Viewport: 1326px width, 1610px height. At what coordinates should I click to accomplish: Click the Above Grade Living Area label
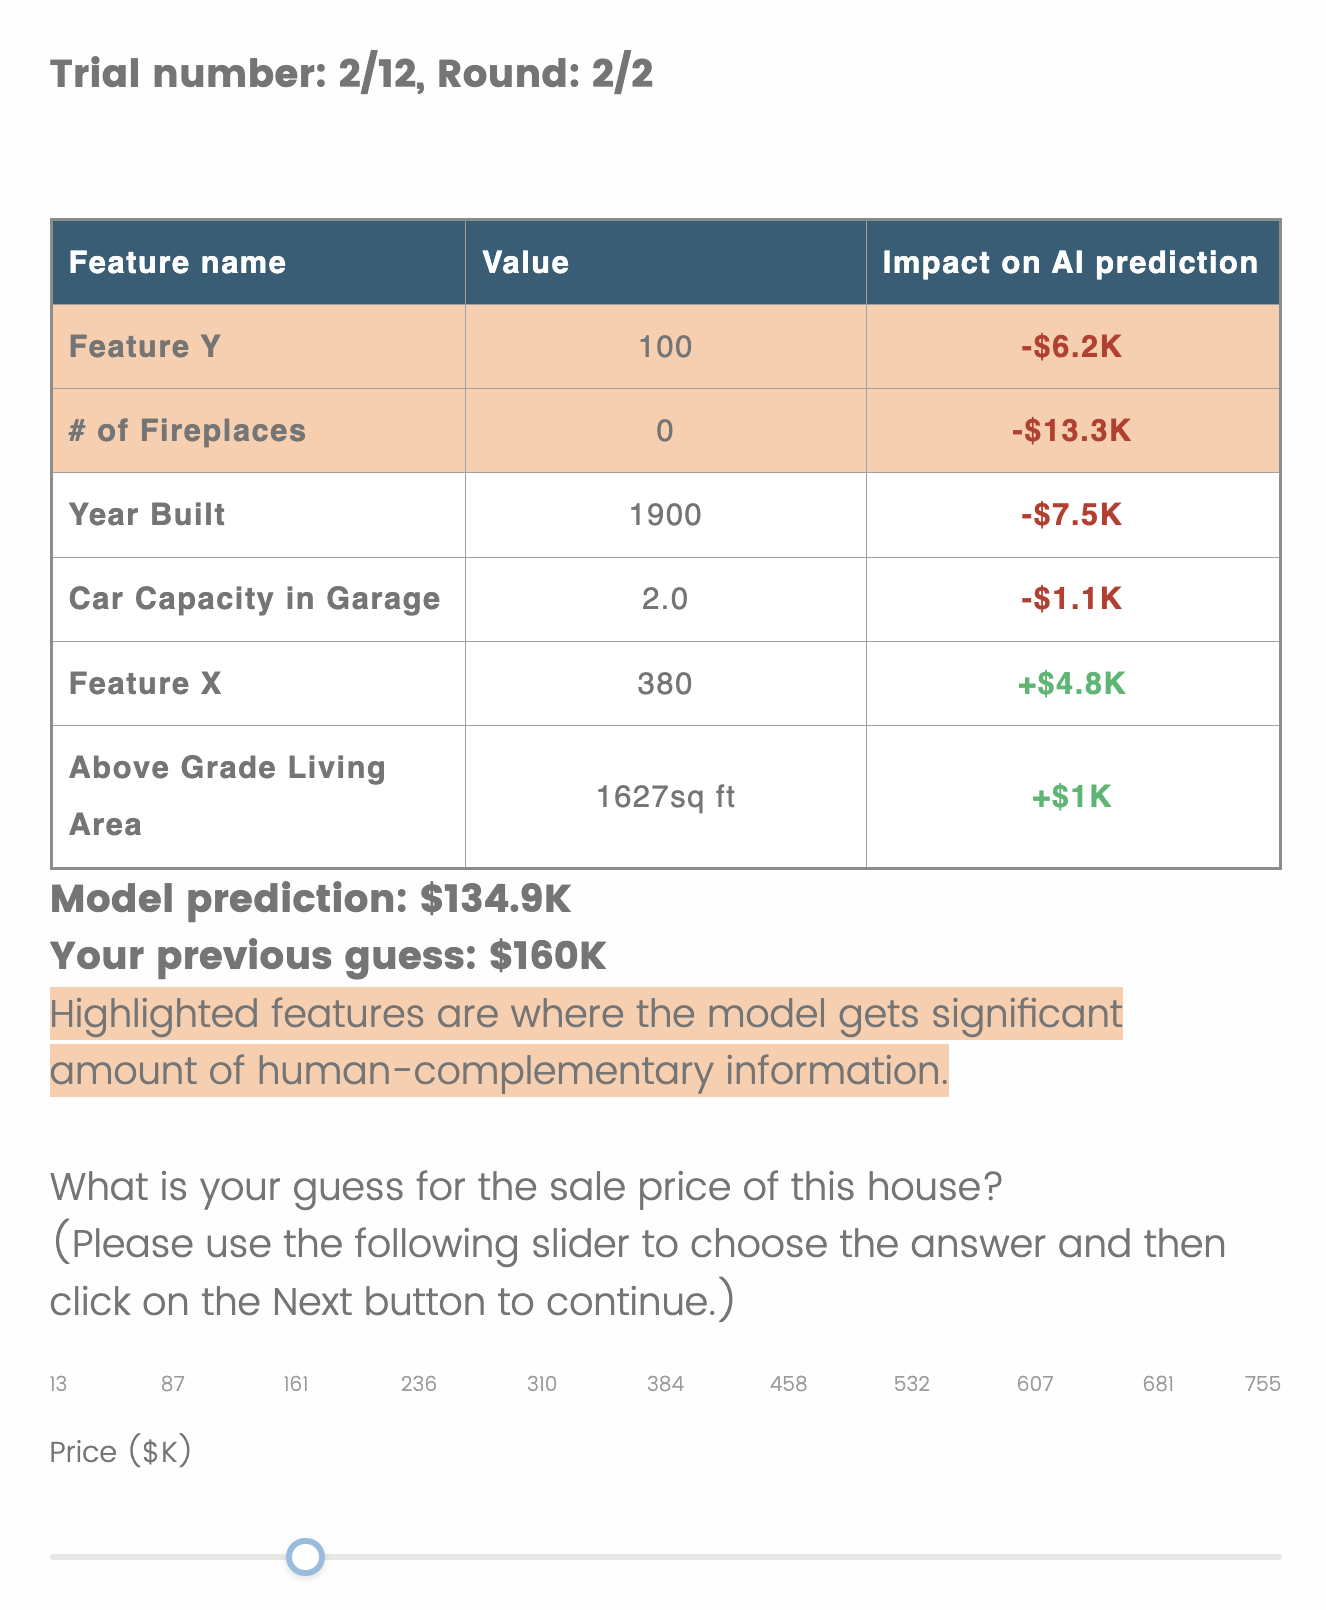point(227,796)
